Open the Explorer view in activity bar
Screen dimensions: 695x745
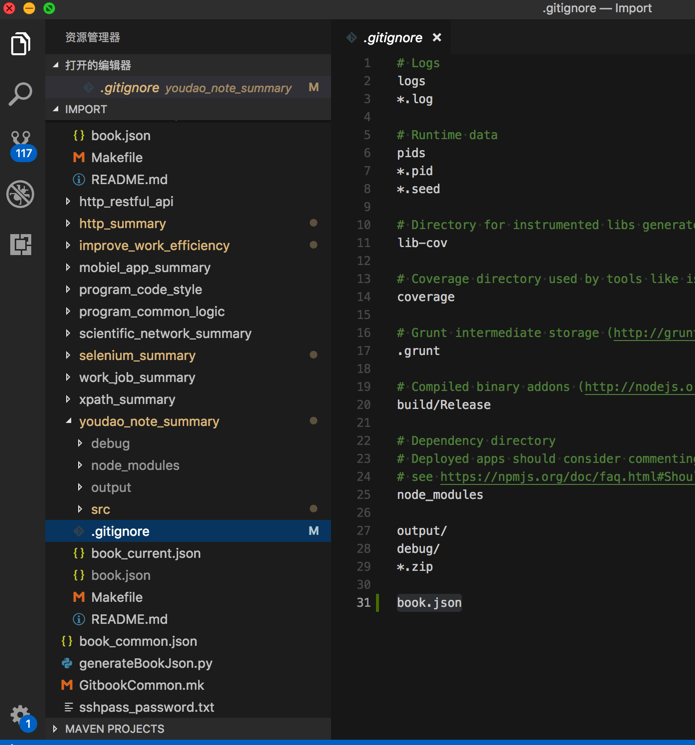(x=21, y=44)
